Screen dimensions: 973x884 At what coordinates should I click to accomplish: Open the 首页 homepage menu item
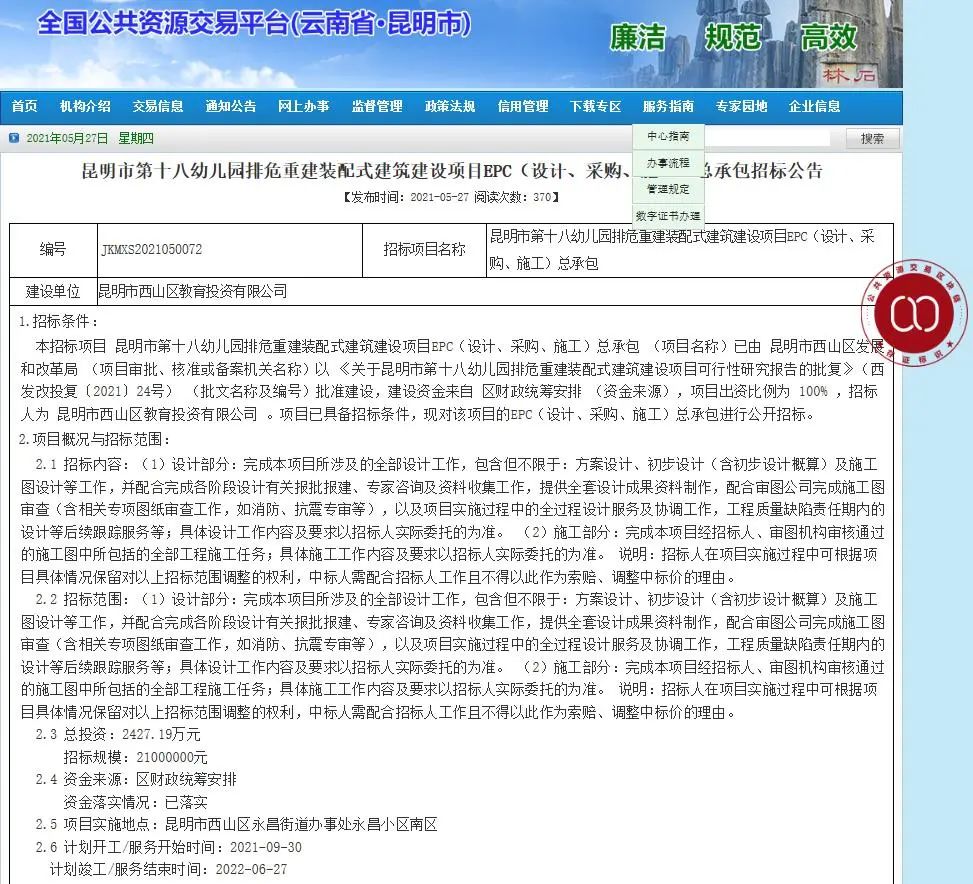(x=24, y=107)
